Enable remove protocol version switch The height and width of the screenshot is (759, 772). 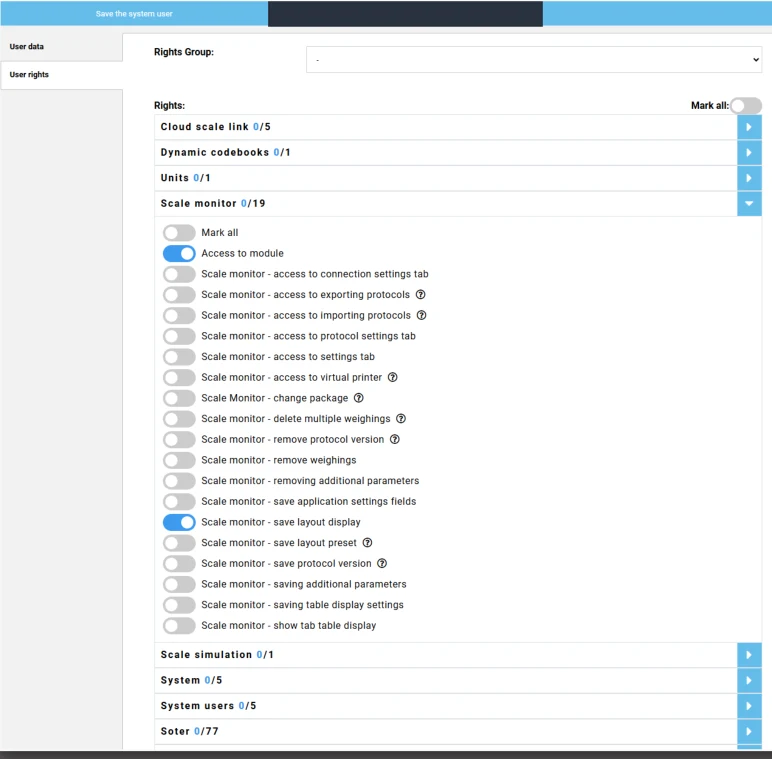pyautogui.click(x=179, y=439)
